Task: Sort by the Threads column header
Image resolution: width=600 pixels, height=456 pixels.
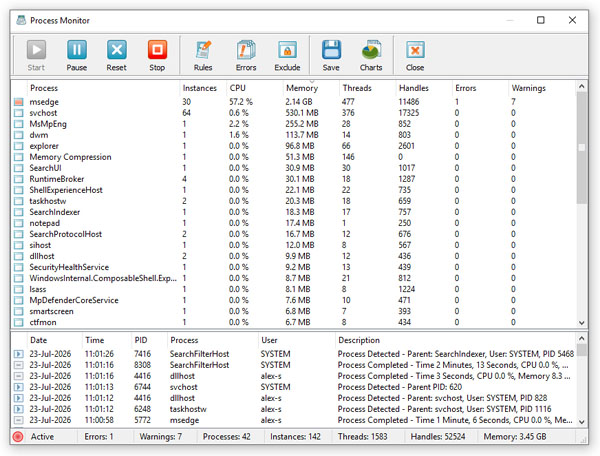Action: tap(367, 88)
